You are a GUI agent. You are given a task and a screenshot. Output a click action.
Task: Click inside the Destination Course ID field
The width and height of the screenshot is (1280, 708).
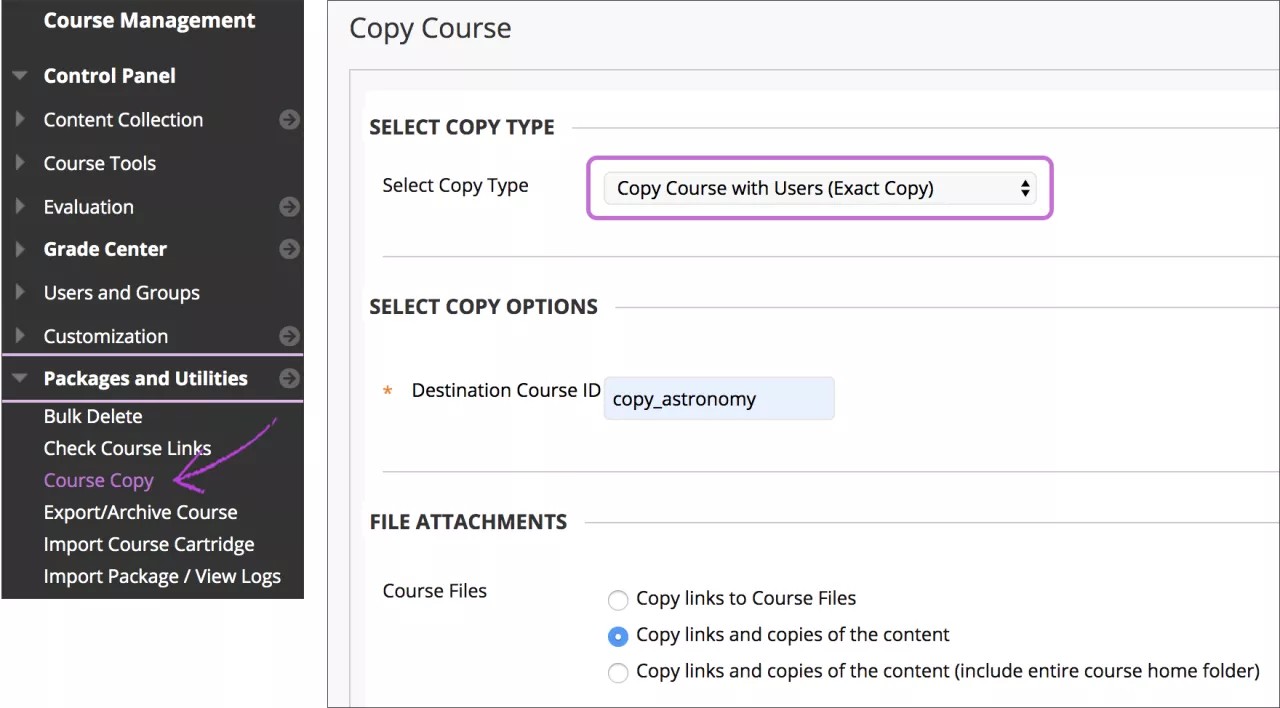click(x=718, y=398)
